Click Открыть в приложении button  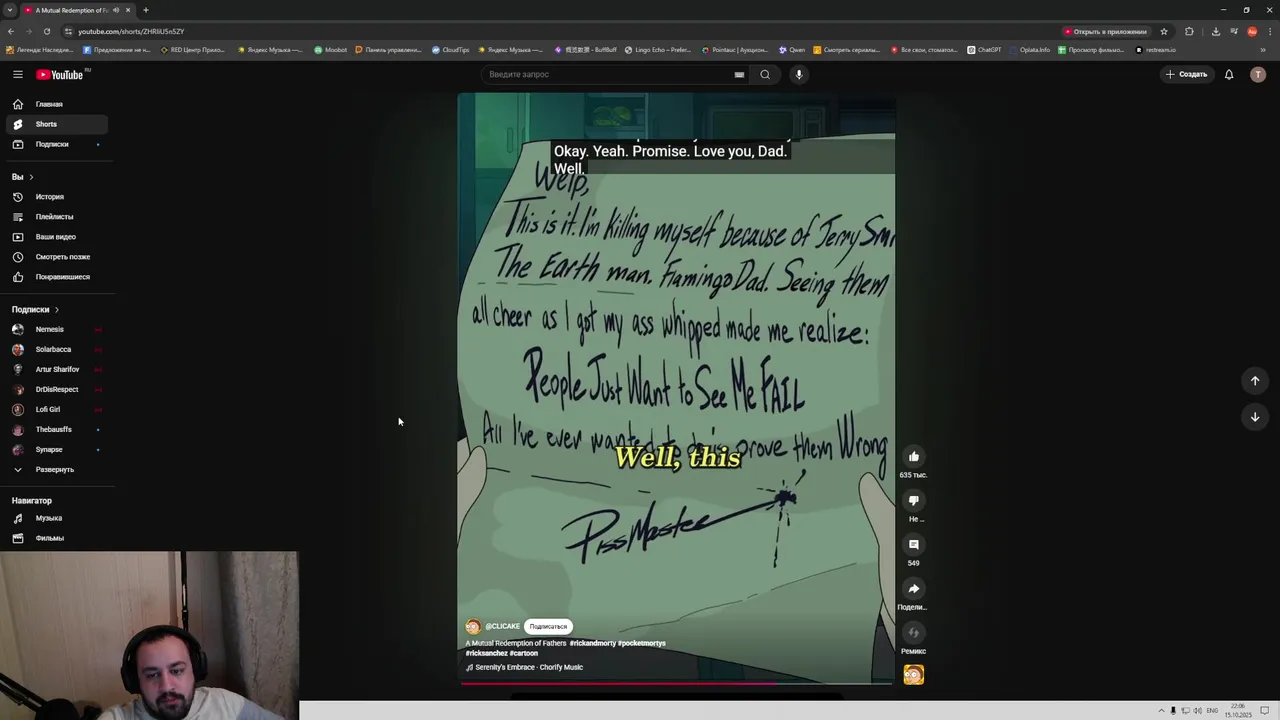[x=1105, y=31]
